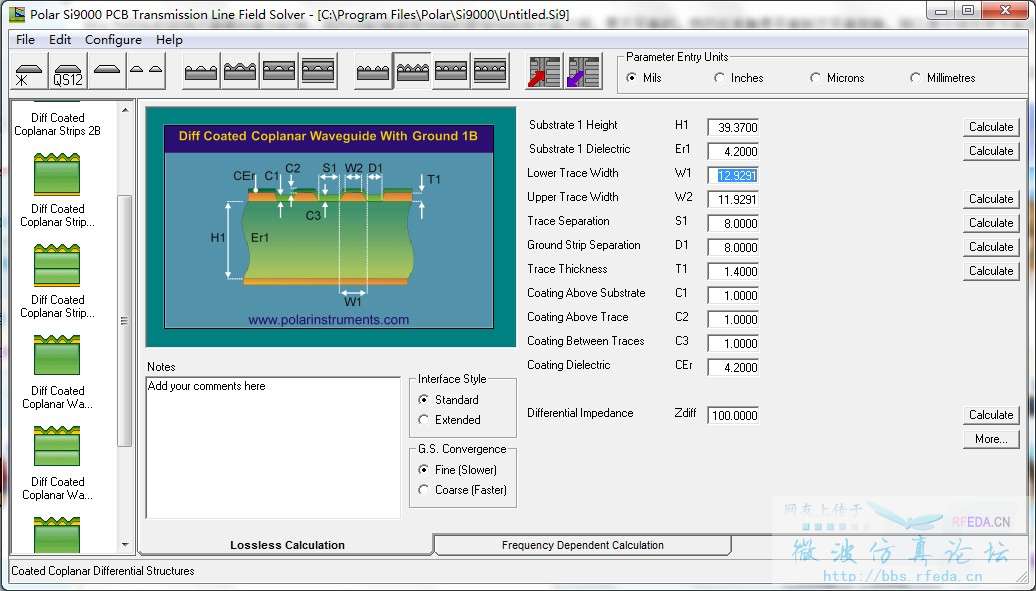Image resolution: width=1036 pixels, height=591 pixels.
Task: Select the two small traces toolbar icon
Action: click(x=147, y=72)
